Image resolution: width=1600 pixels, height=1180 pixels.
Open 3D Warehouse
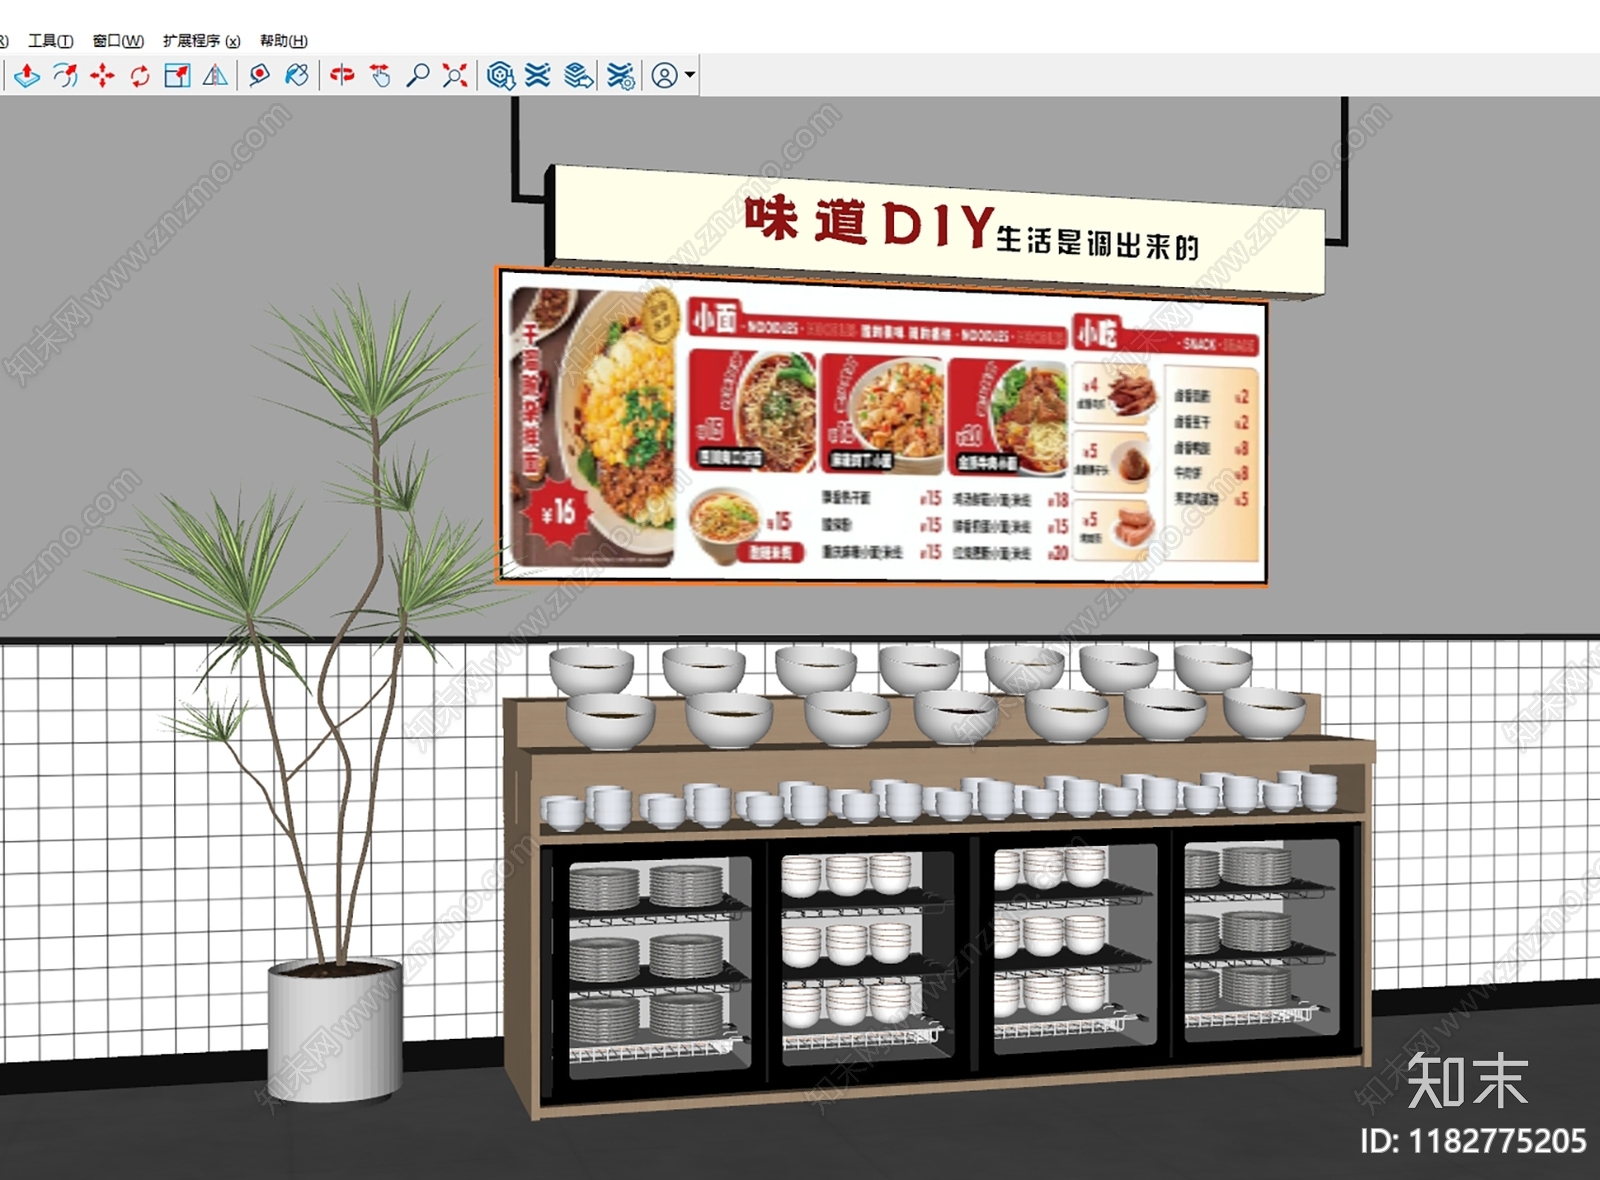[x=501, y=75]
